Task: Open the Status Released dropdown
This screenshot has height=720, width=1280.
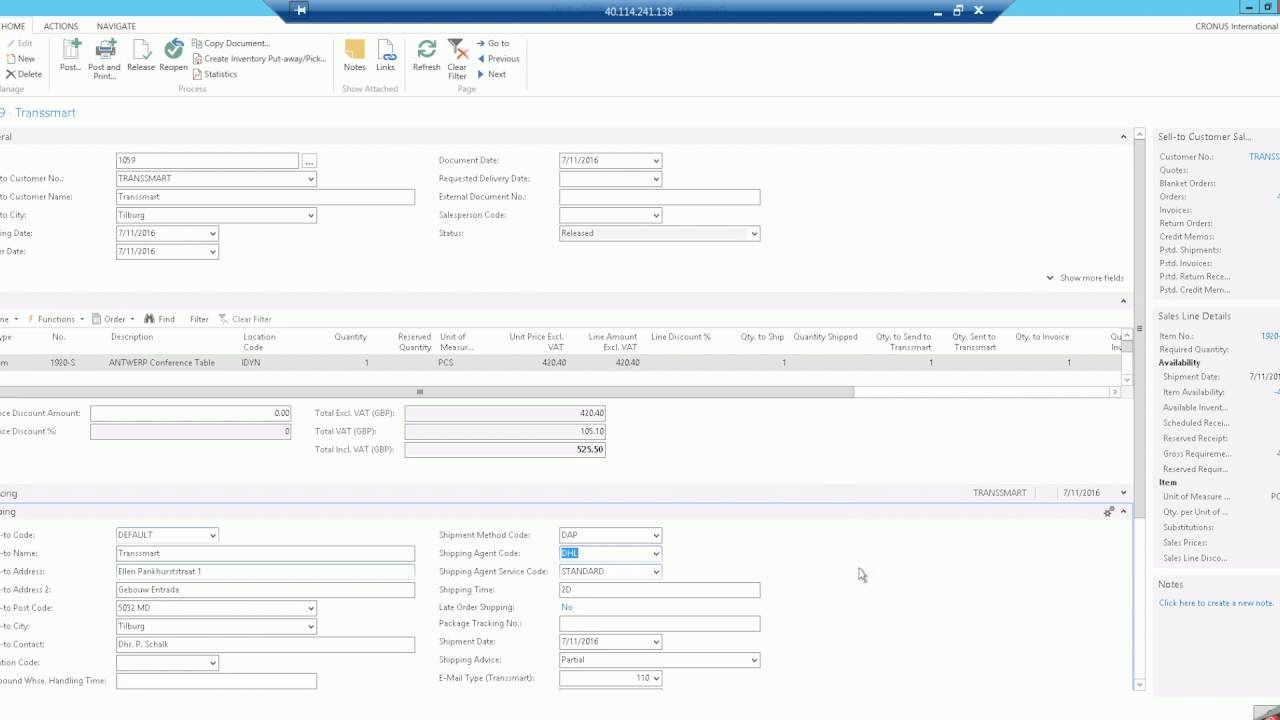Action: point(754,233)
